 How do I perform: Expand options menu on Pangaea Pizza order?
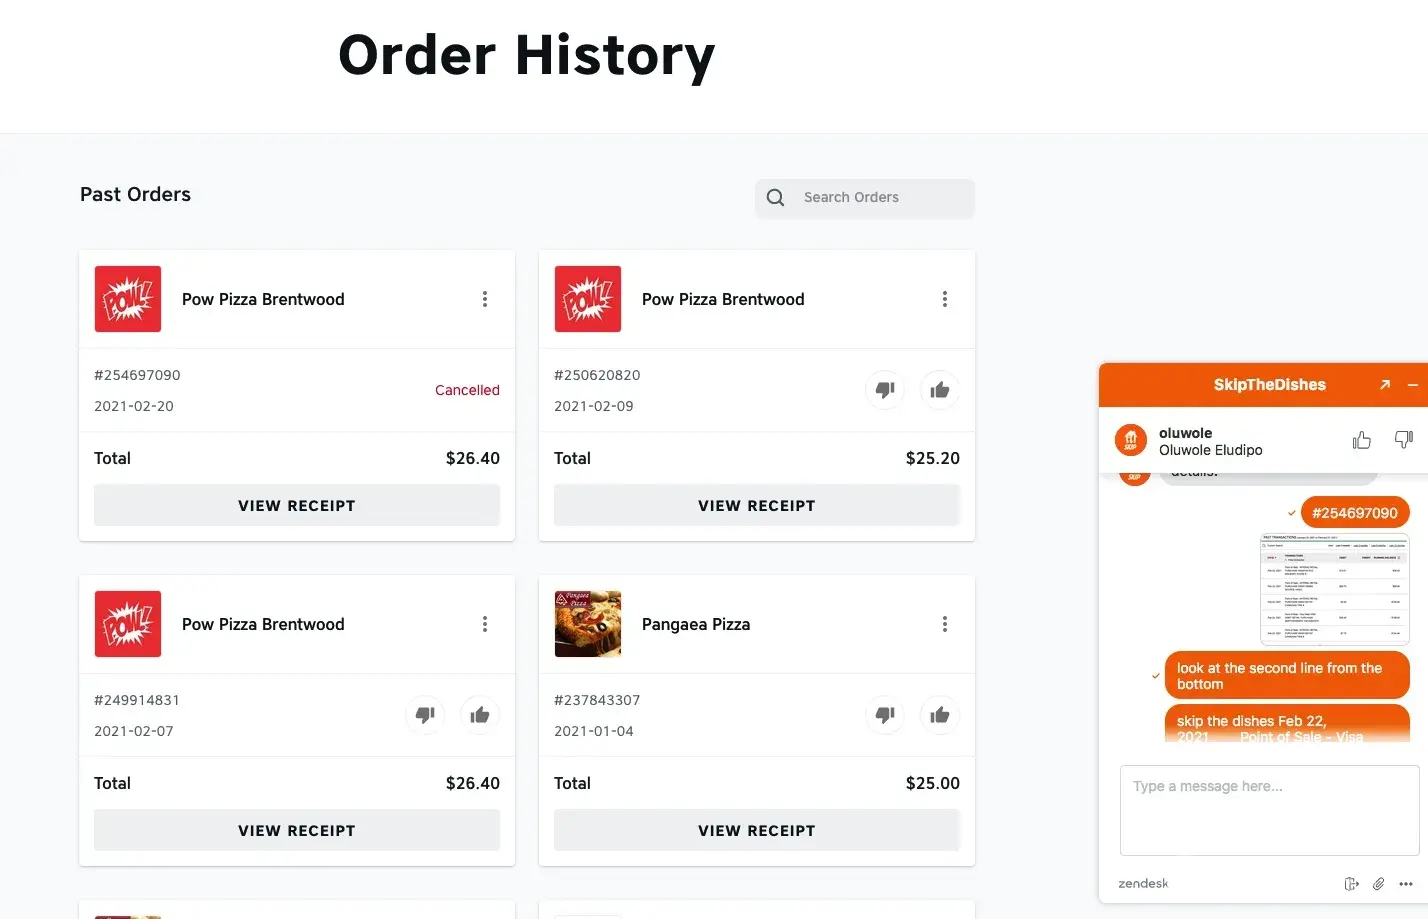(945, 624)
